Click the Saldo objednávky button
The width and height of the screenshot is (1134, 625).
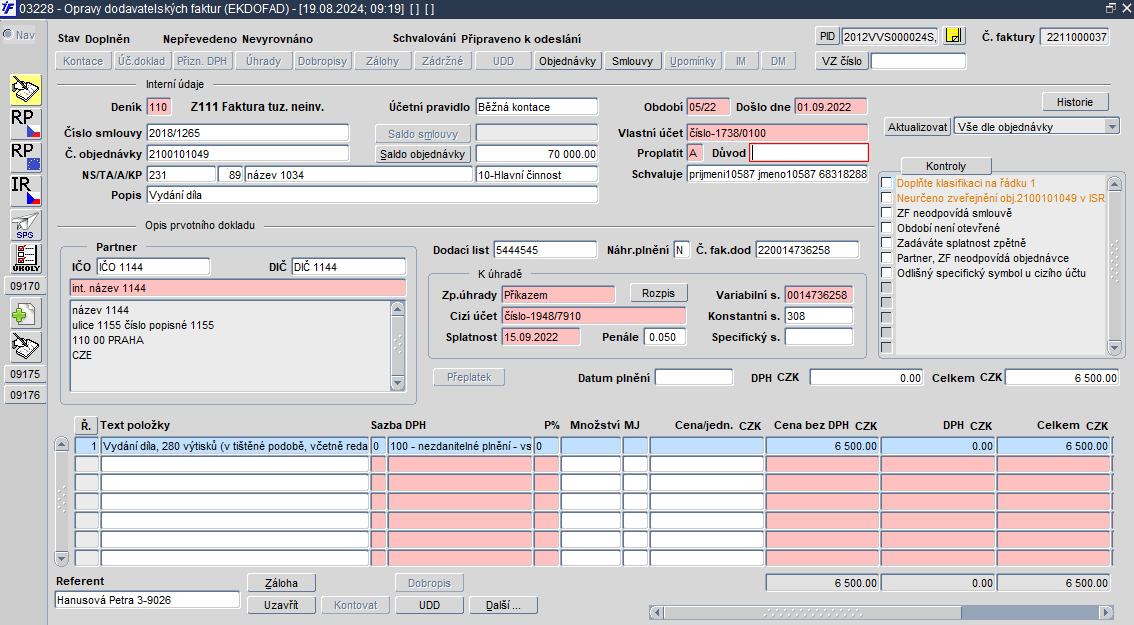[x=423, y=154]
